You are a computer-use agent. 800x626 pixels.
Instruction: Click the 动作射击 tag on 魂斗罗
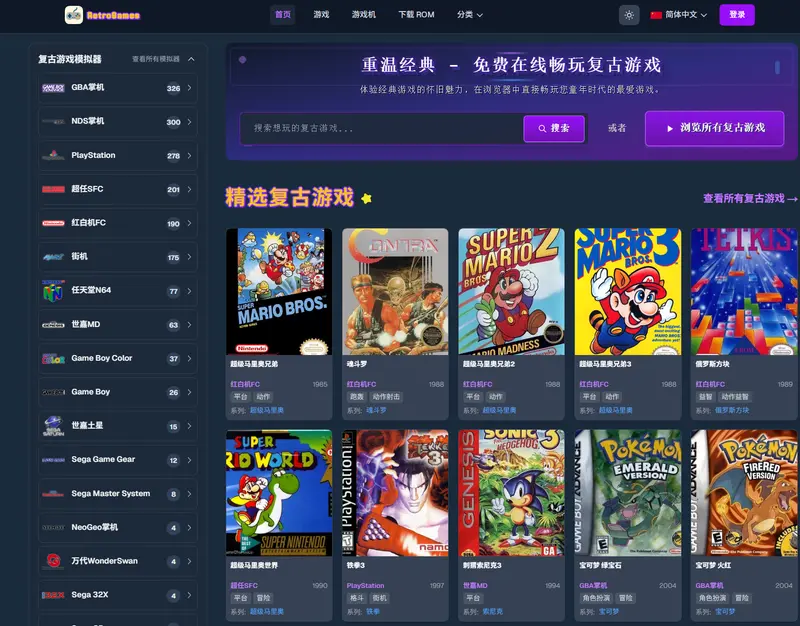click(x=386, y=396)
